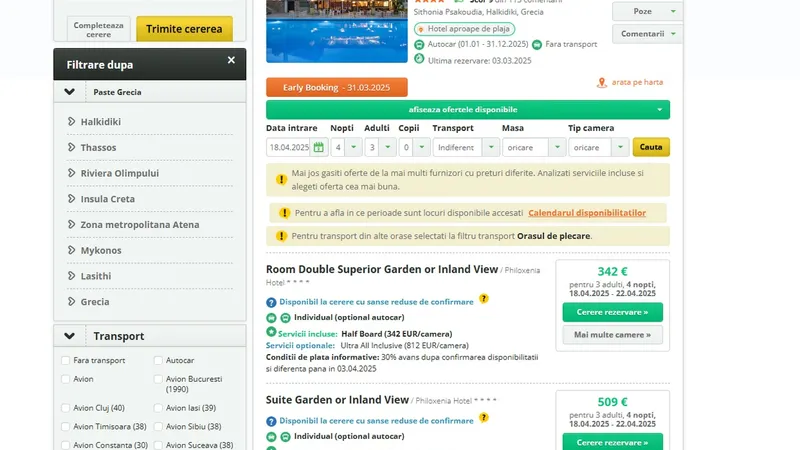Click the bus icon beside Individual, Room Double
Screen dimensions: 800x450
[x=285, y=318]
